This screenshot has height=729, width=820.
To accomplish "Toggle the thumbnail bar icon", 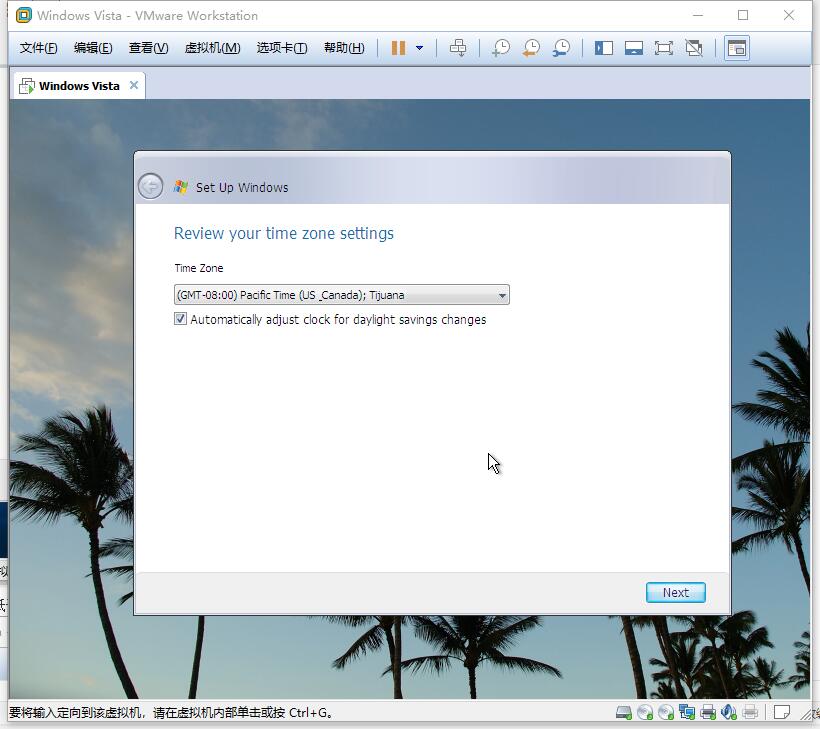I will pyautogui.click(x=634, y=48).
